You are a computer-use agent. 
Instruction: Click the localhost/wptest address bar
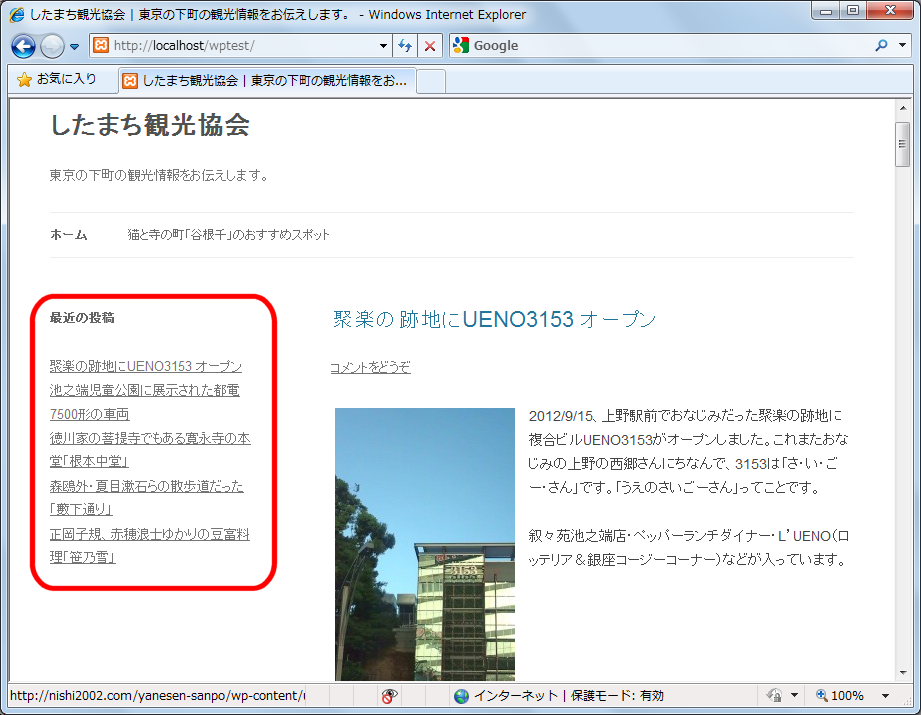point(235,45)
